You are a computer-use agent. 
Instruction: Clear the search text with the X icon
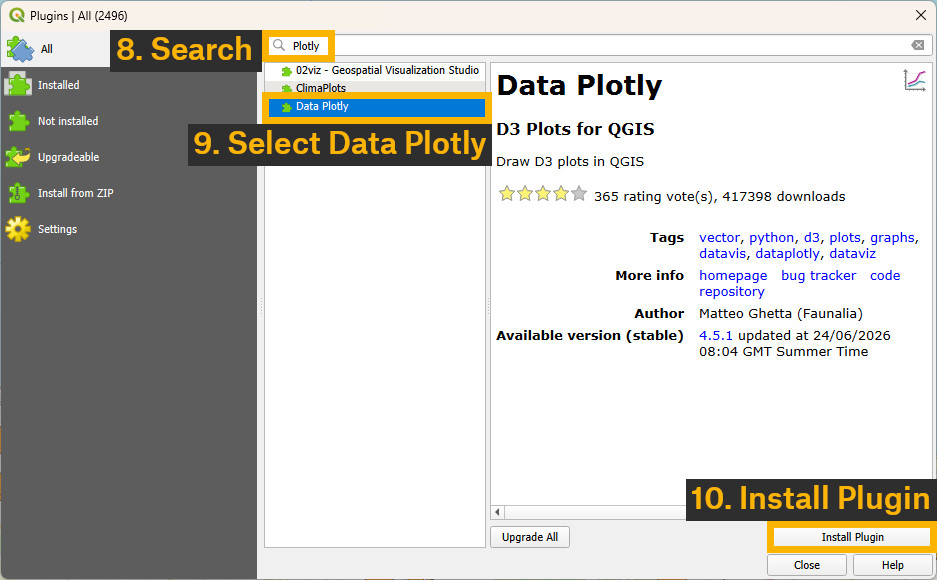(918, 45)
